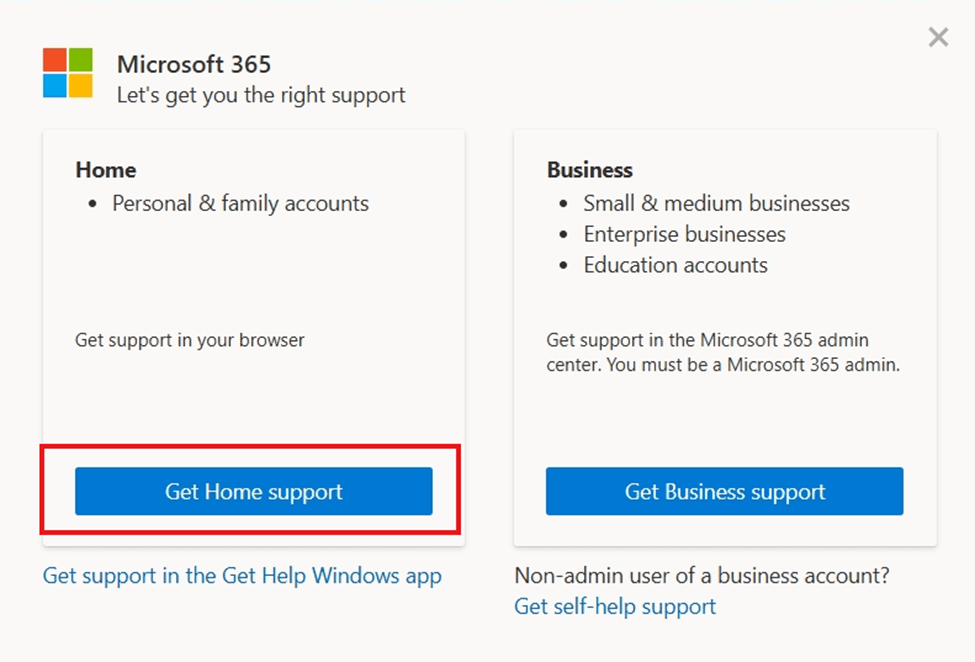This screenshot has width=975, height=662.
Task: Click the highlighted red-outlined support button
Action: (253, 491)
